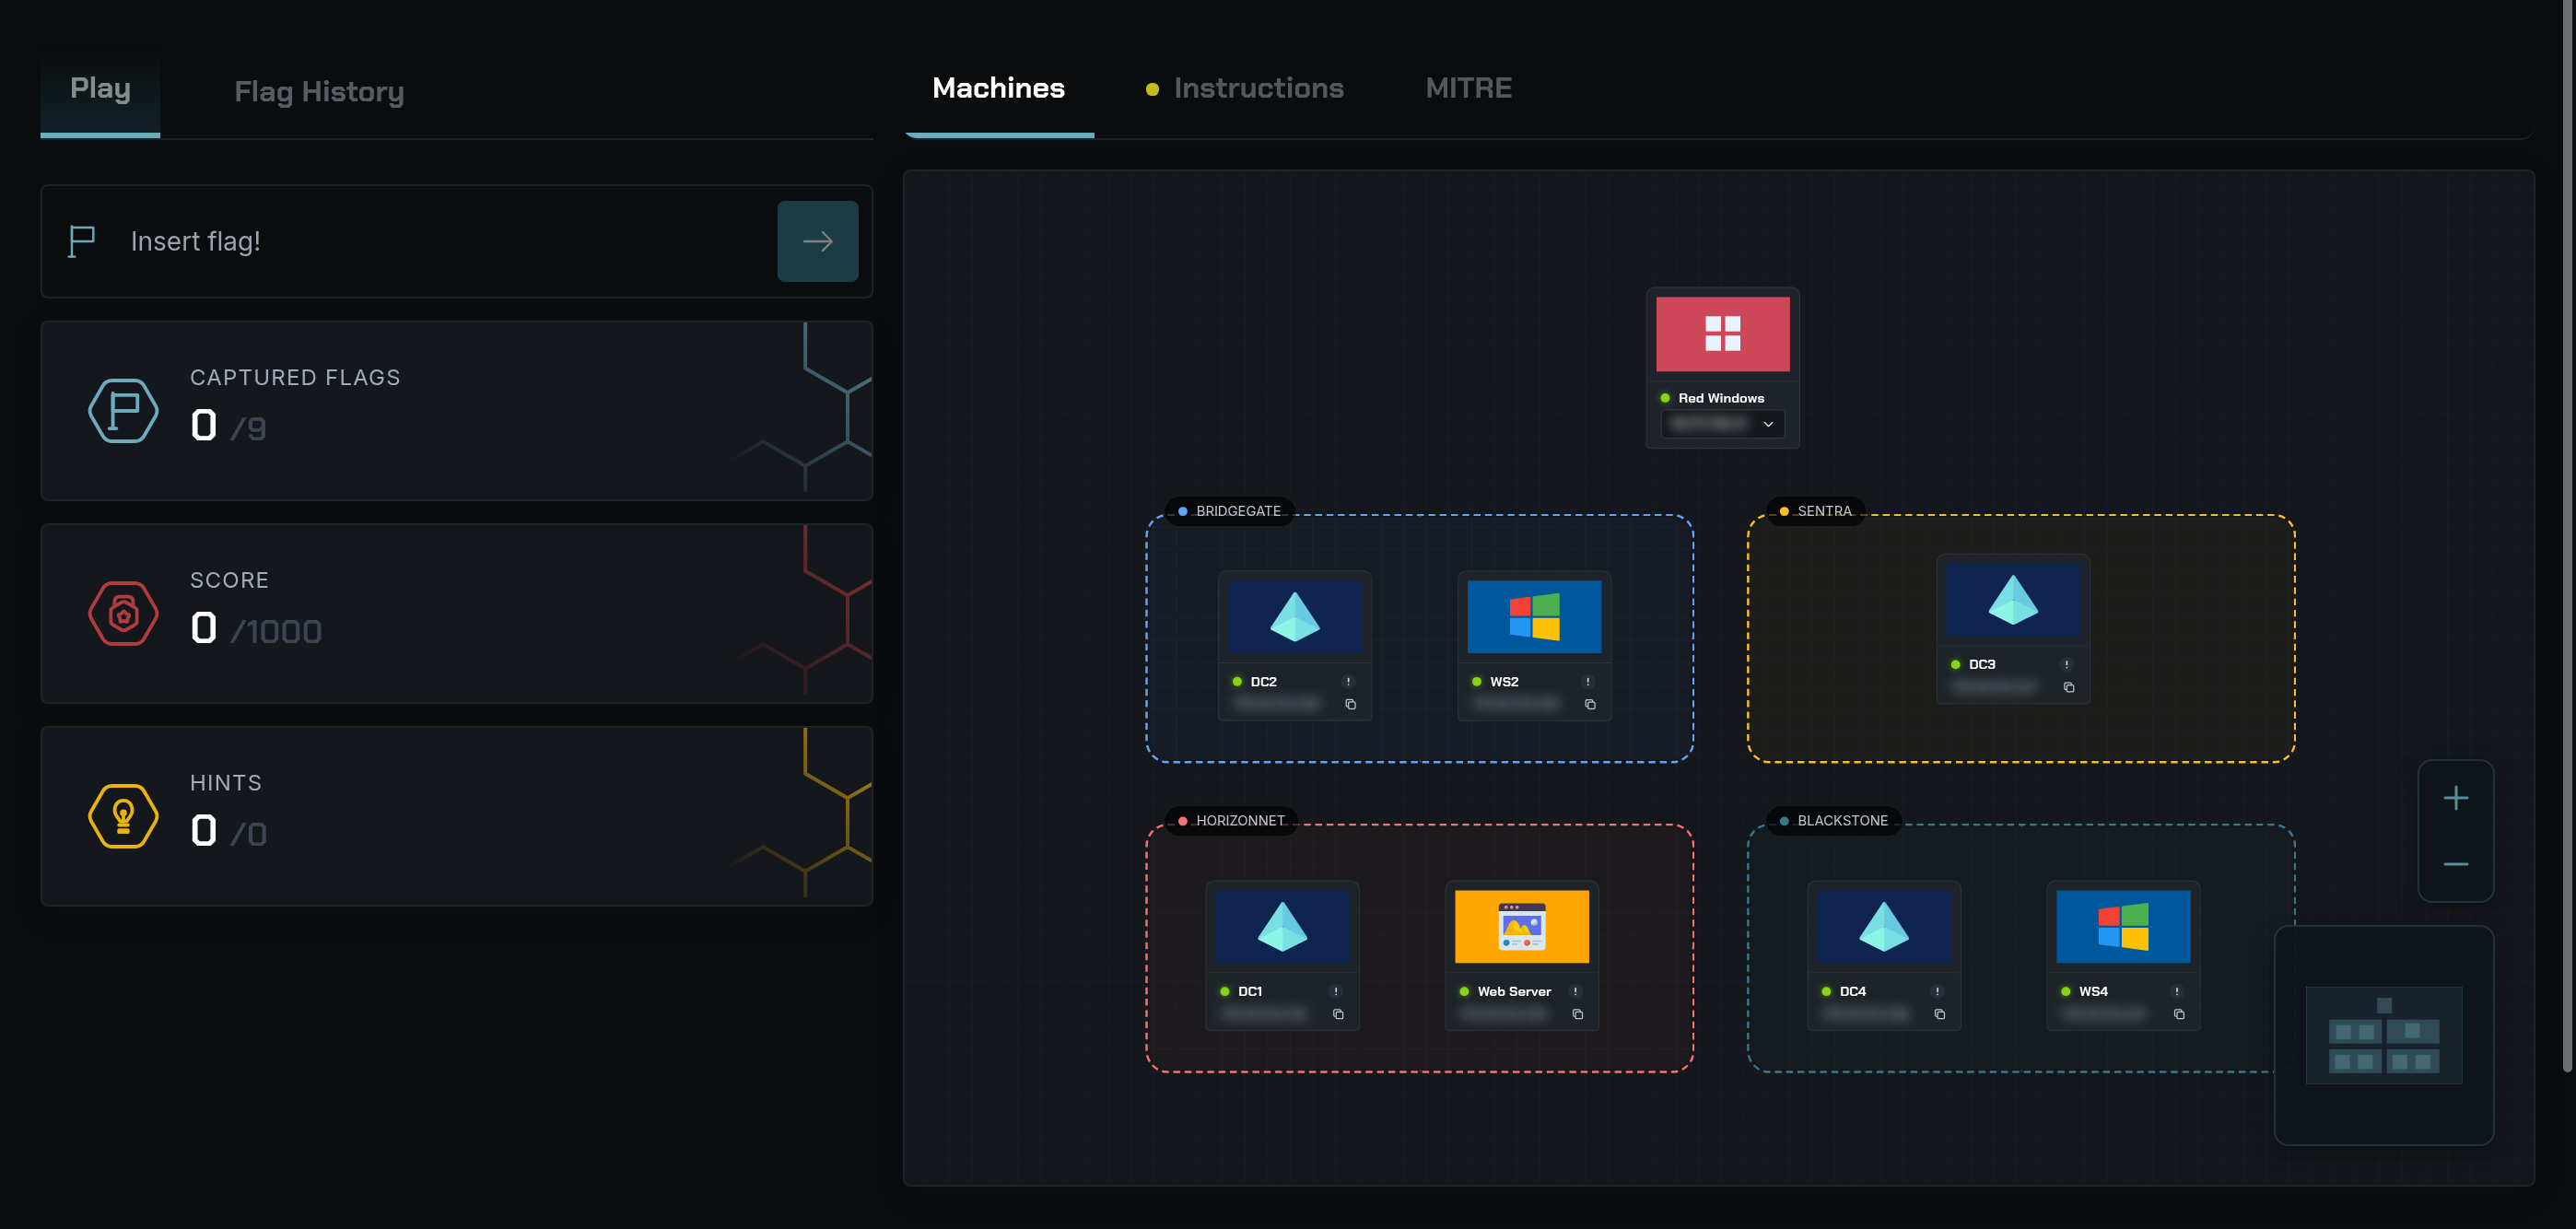
Task: Click the hints lightbulb icon
Action: [123, 816]
